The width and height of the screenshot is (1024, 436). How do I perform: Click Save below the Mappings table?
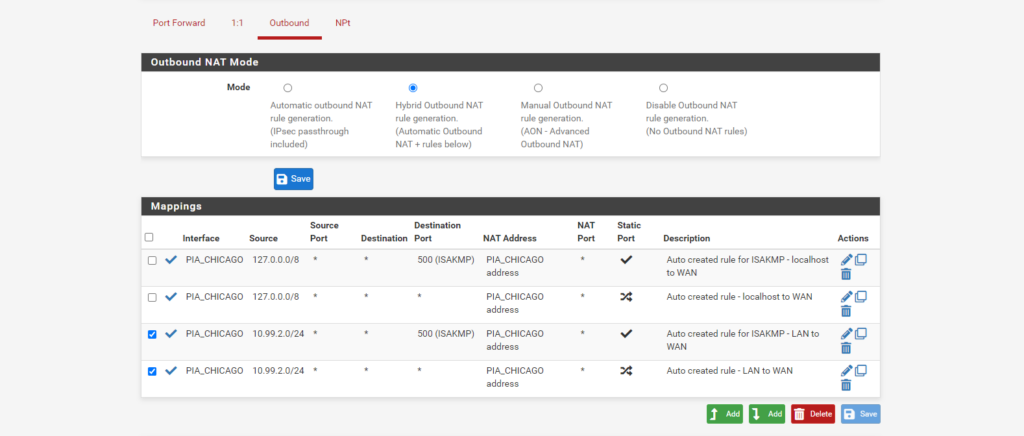point(860,414)
